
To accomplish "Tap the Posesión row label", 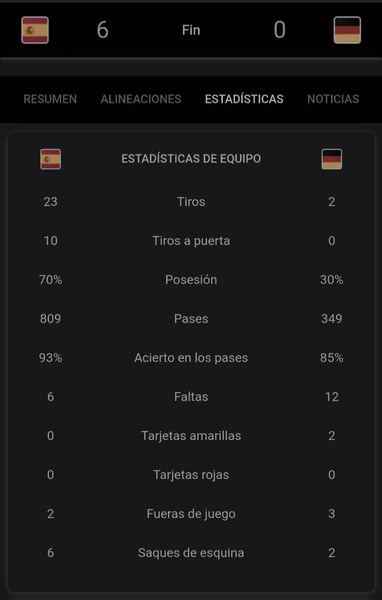I will pyautogui.click(x=191, y=280).
